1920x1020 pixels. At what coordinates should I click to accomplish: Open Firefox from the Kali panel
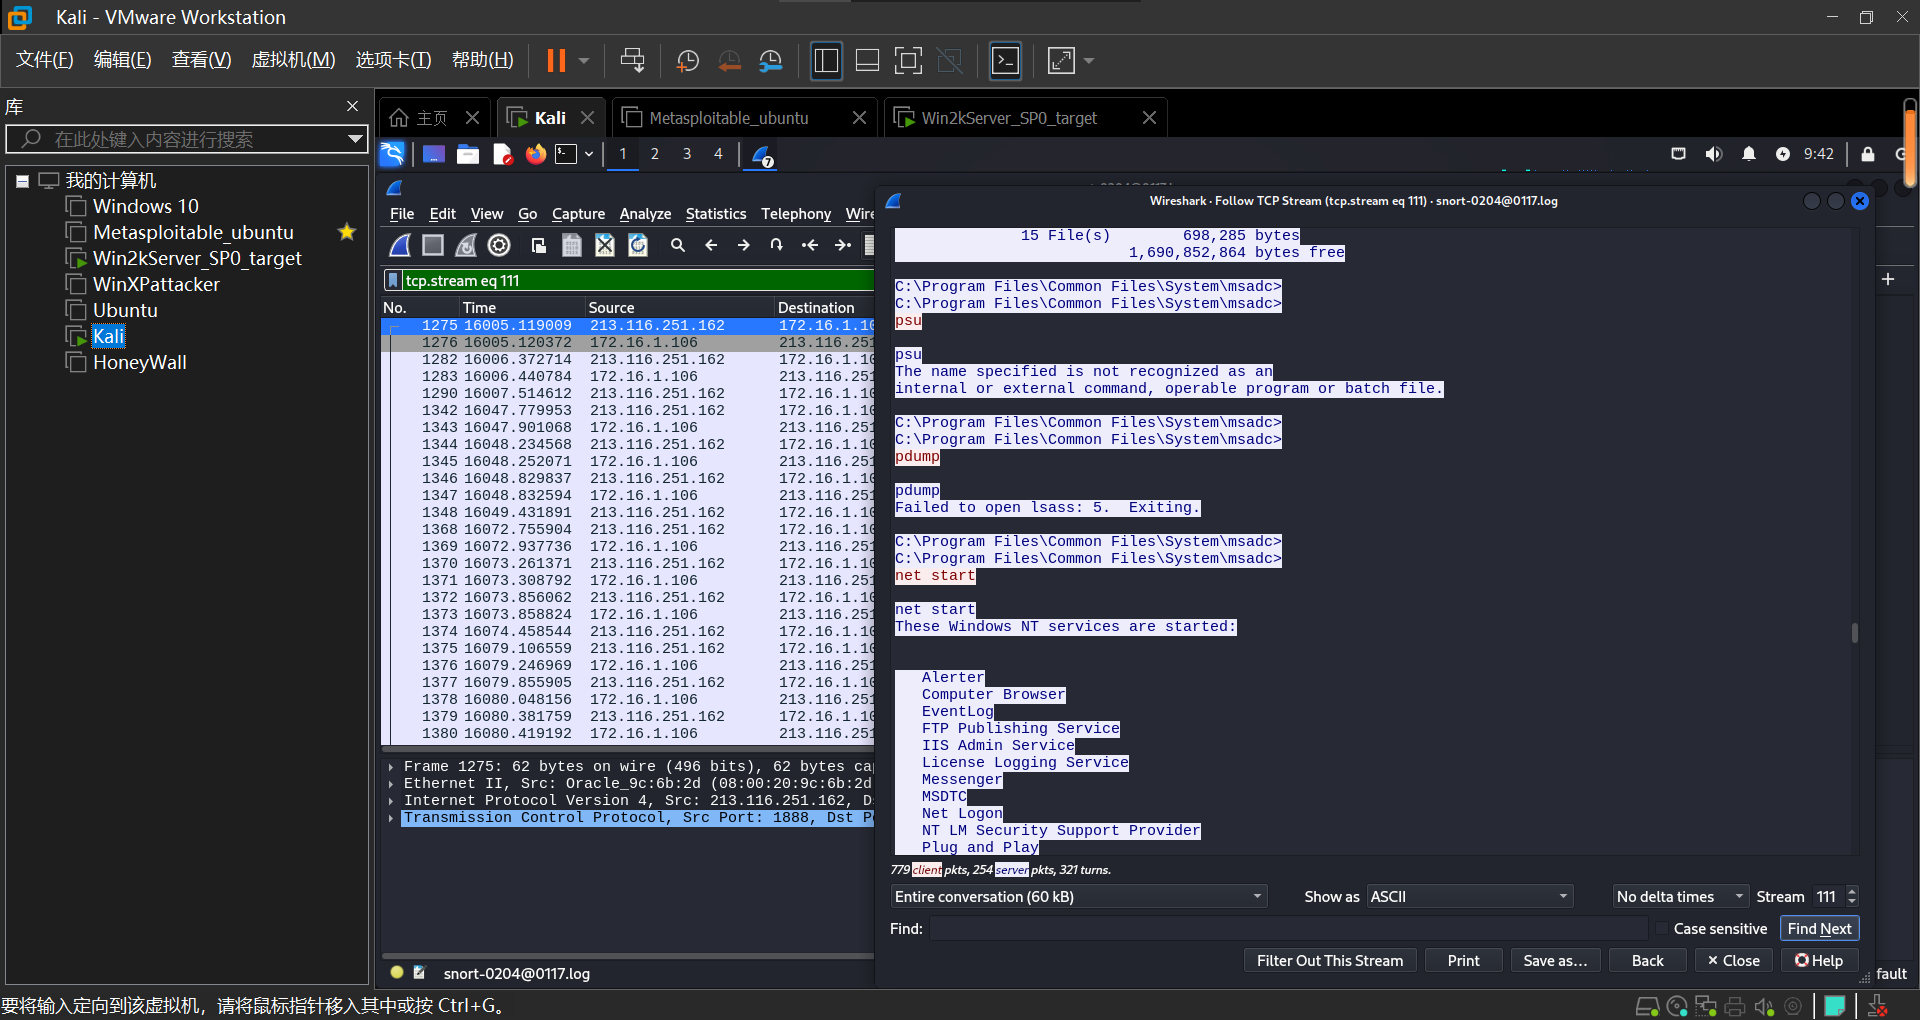(536, 154)
